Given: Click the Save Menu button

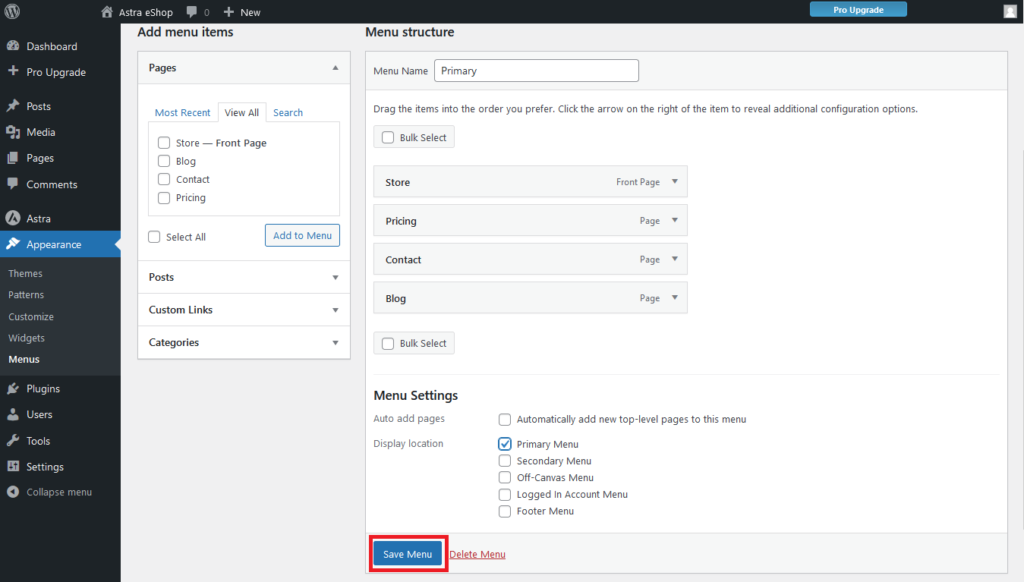Looking at the screenshot, I should point(407,554).
